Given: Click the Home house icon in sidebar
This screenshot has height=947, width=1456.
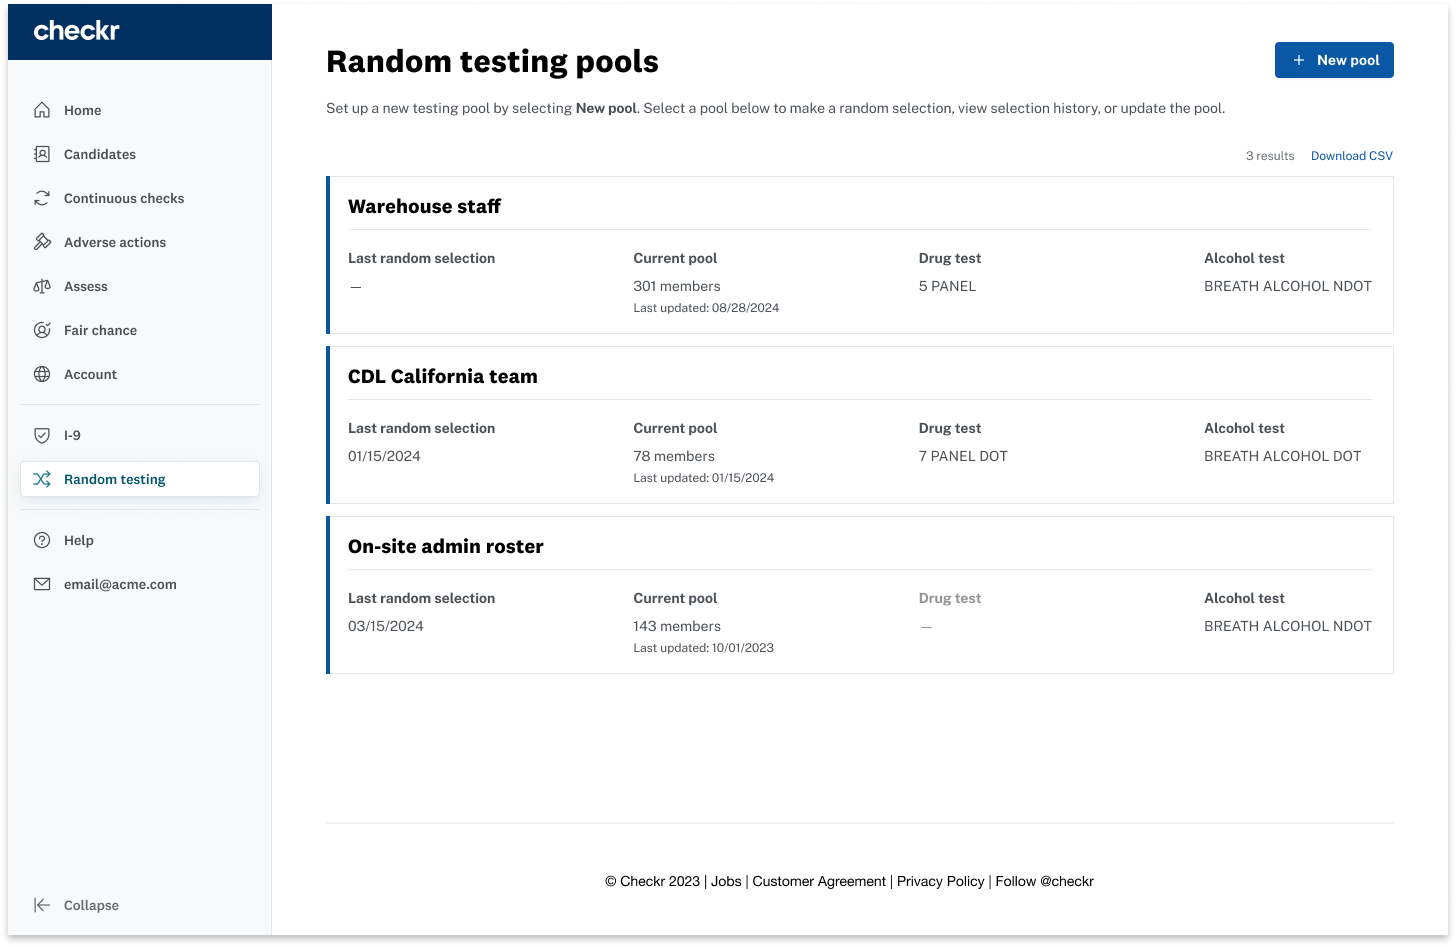Looking at the screenshot, I should 42,110.
